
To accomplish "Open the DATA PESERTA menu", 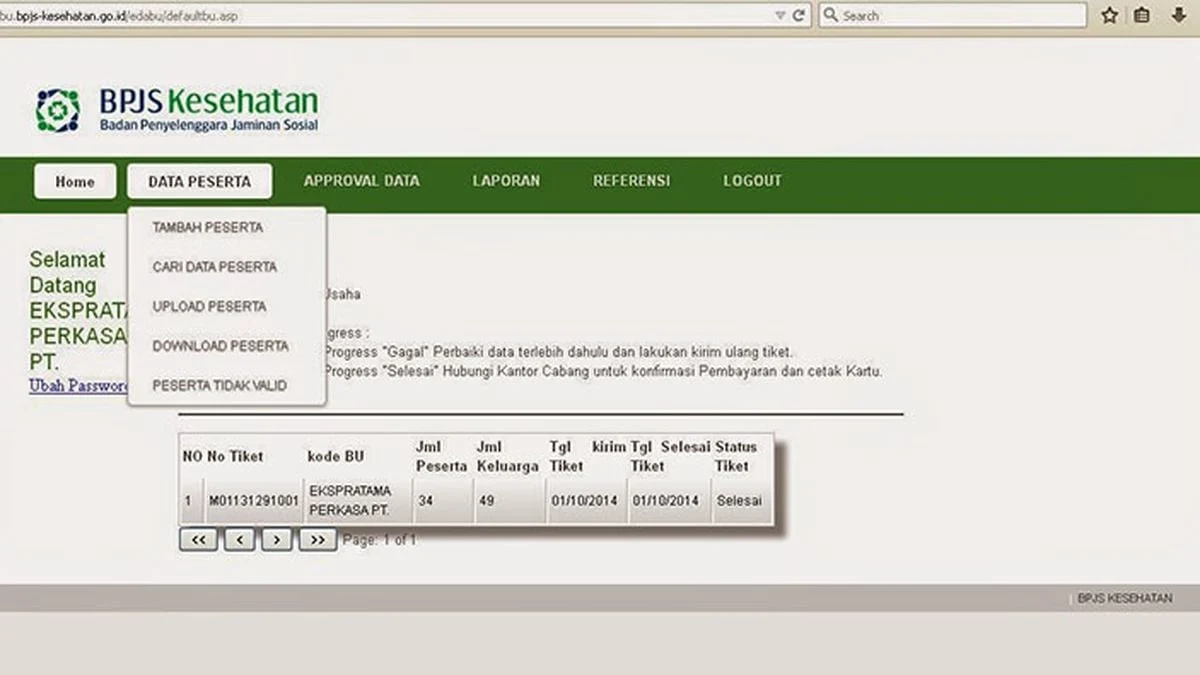I will coord(200,181).
